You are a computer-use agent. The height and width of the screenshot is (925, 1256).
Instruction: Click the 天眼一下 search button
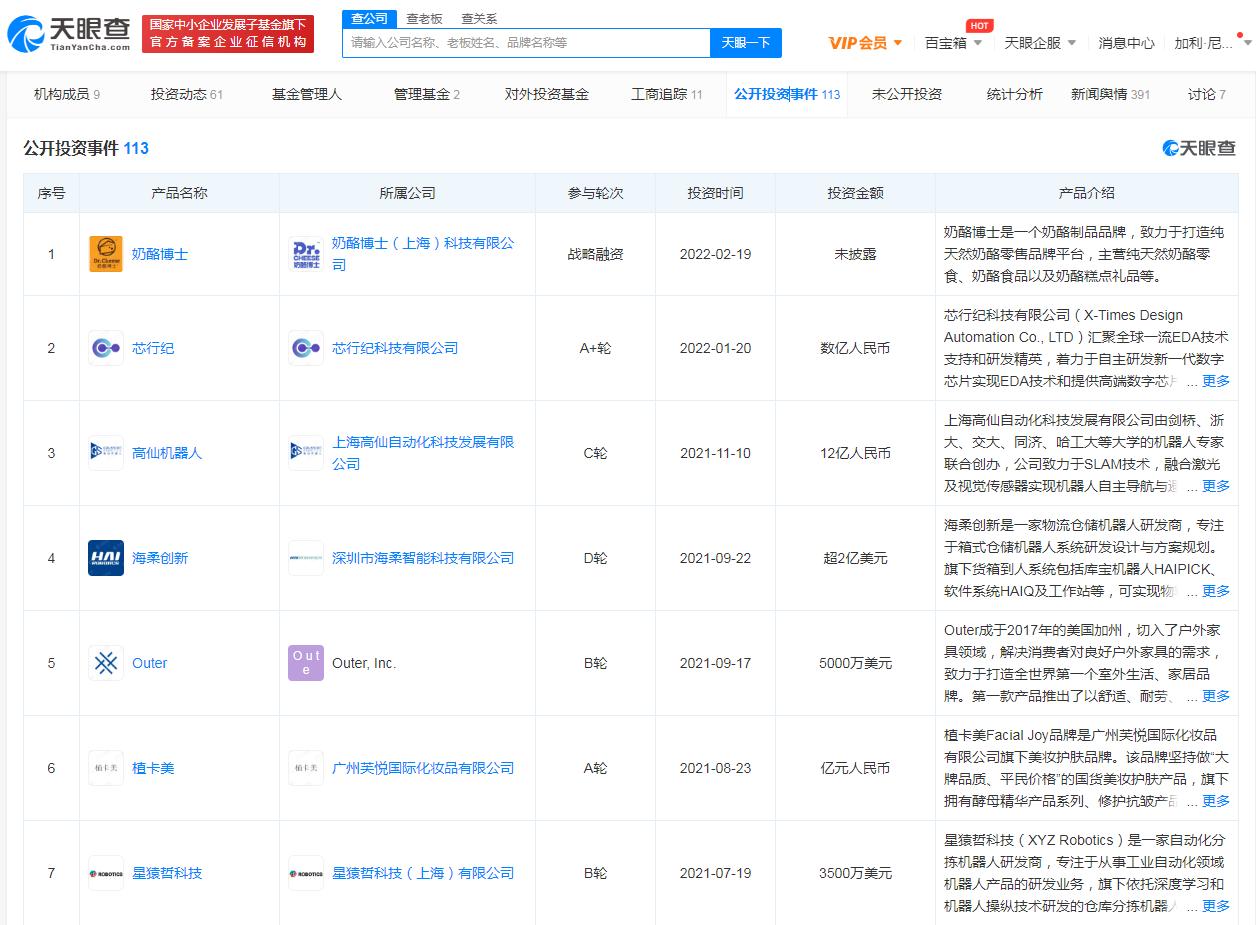click(x=746, y=43)
